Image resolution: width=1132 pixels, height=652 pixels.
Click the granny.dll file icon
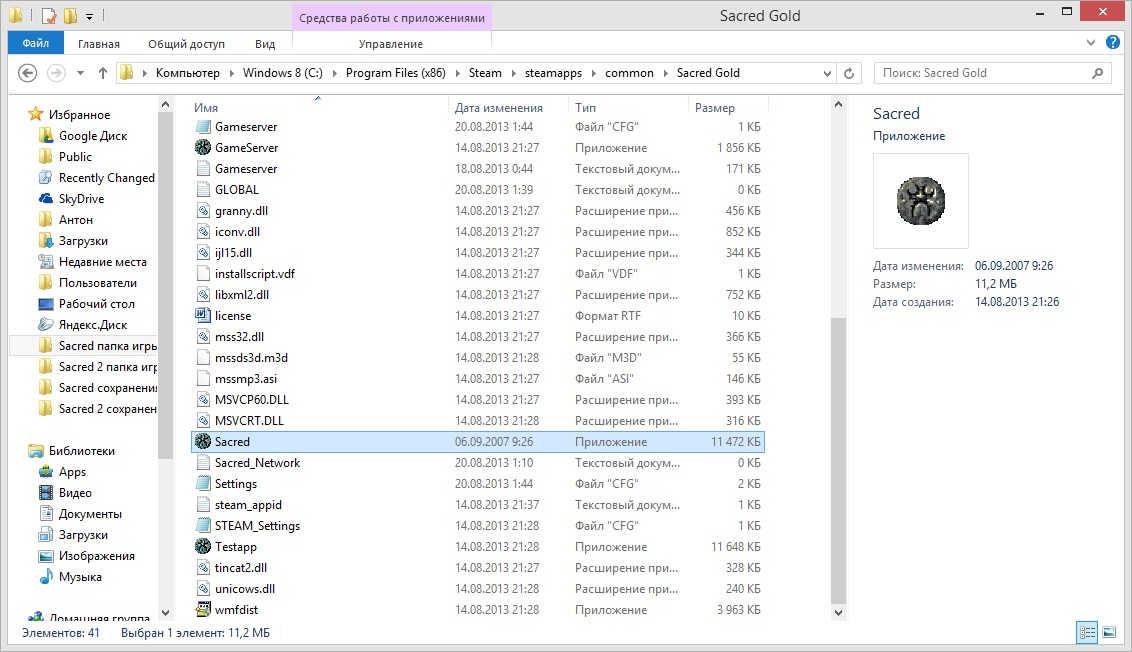[203, 211]
